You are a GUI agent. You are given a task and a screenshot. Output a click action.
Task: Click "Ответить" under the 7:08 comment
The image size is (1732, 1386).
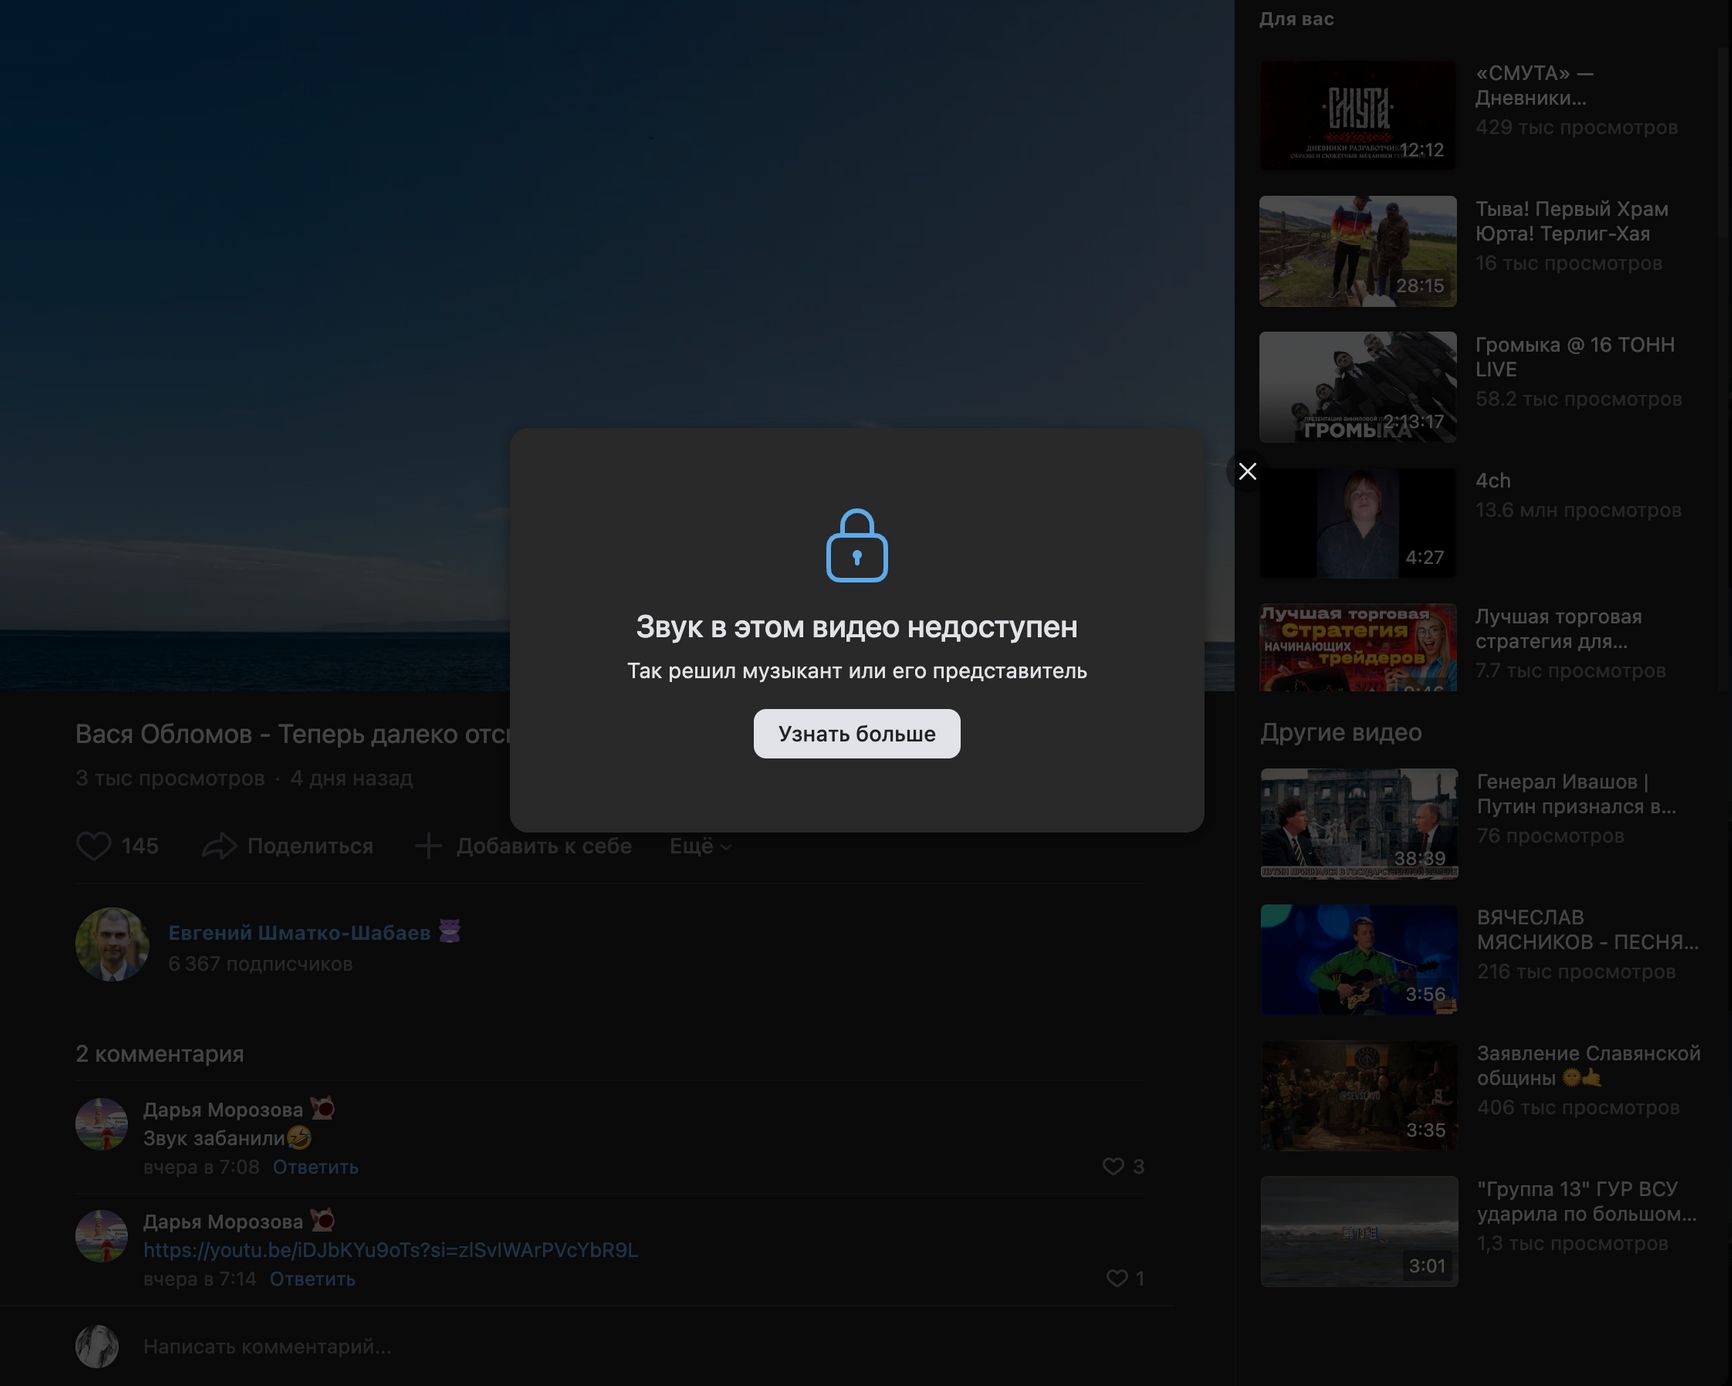[x=315, y=1167]
